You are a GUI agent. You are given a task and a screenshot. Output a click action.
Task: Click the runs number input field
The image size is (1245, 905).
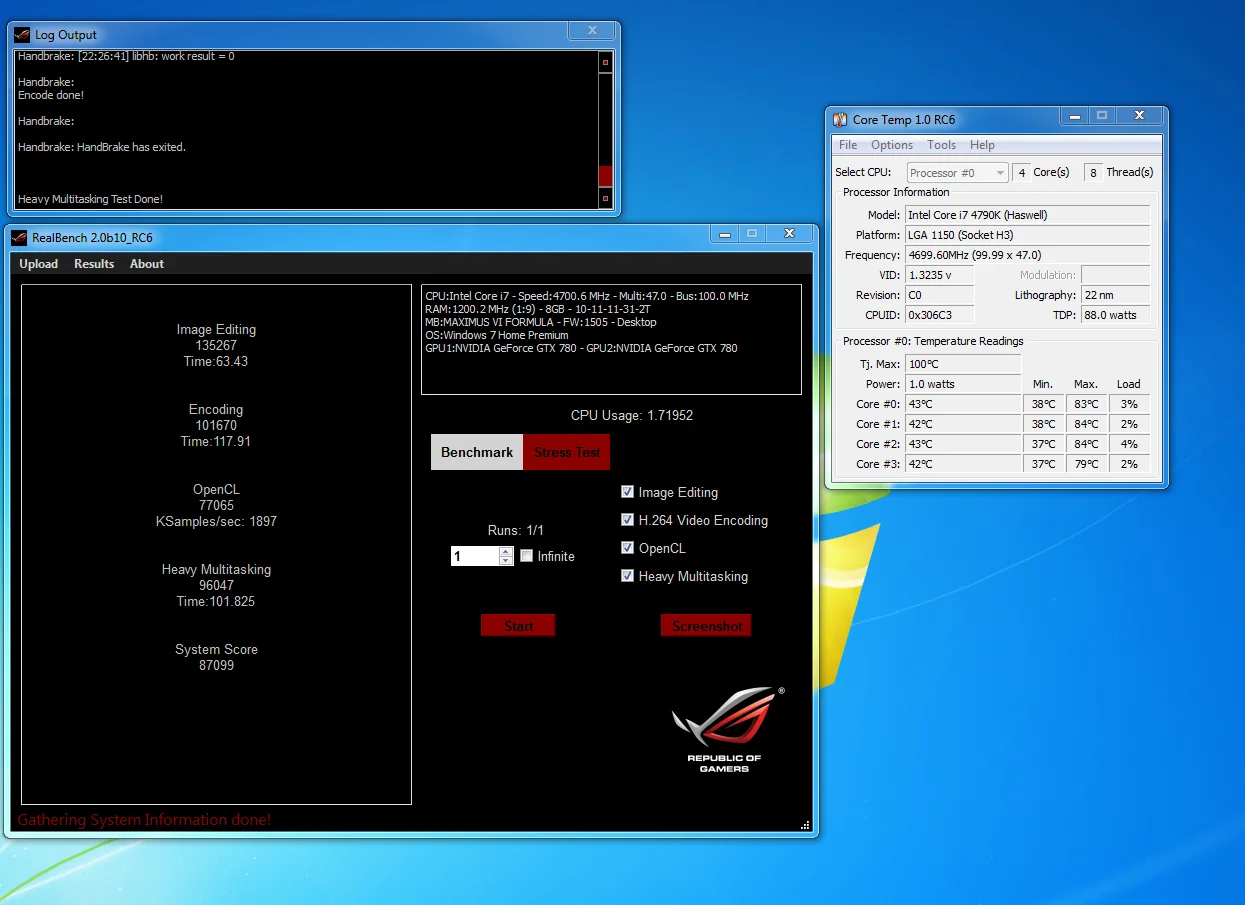tap(475, 556)
